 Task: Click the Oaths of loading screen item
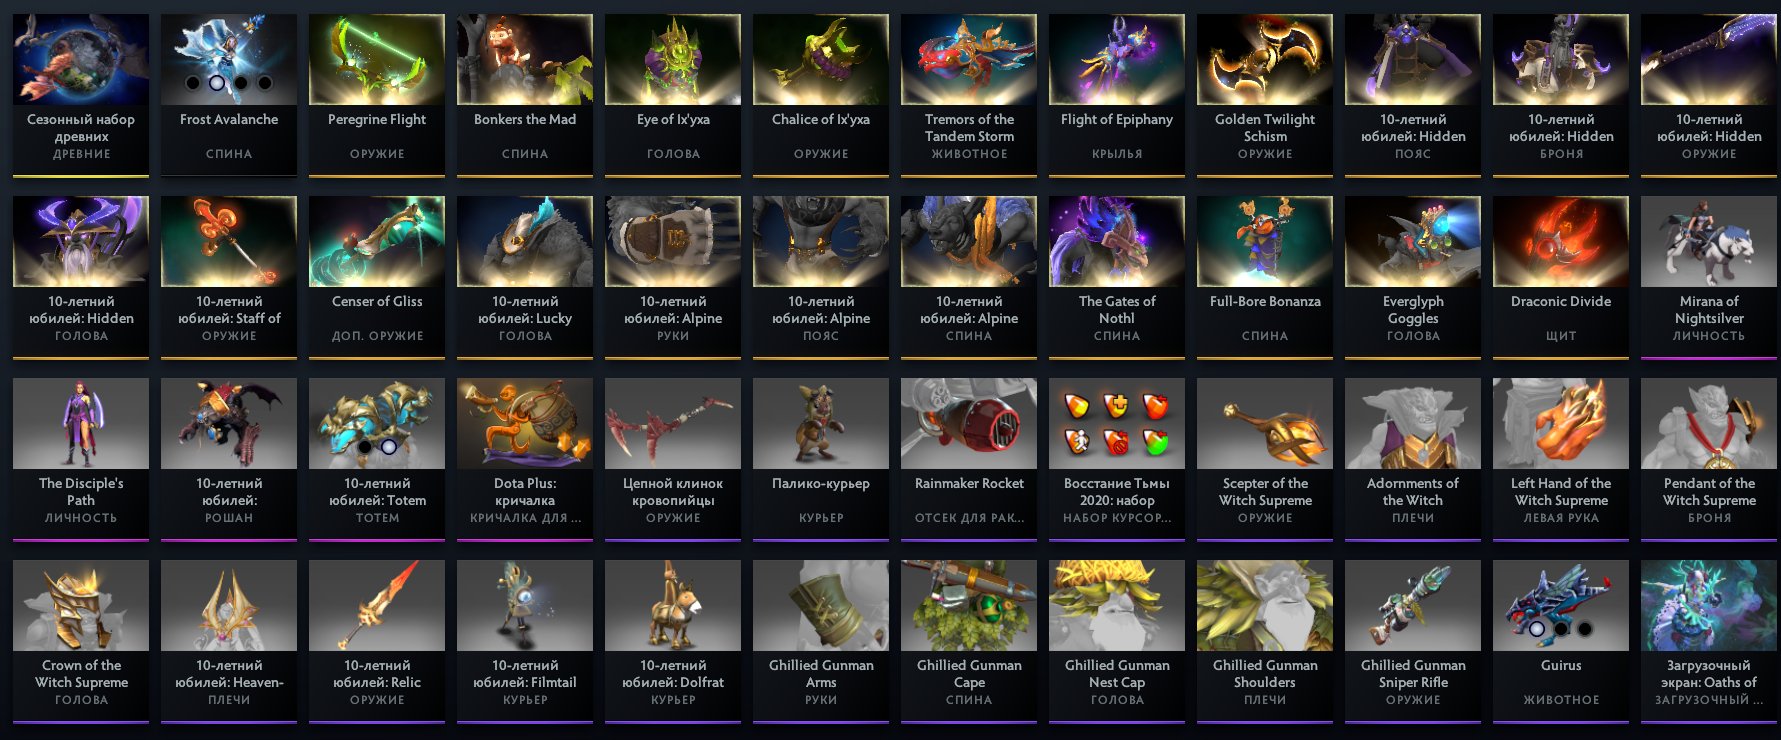point(1709,641)
